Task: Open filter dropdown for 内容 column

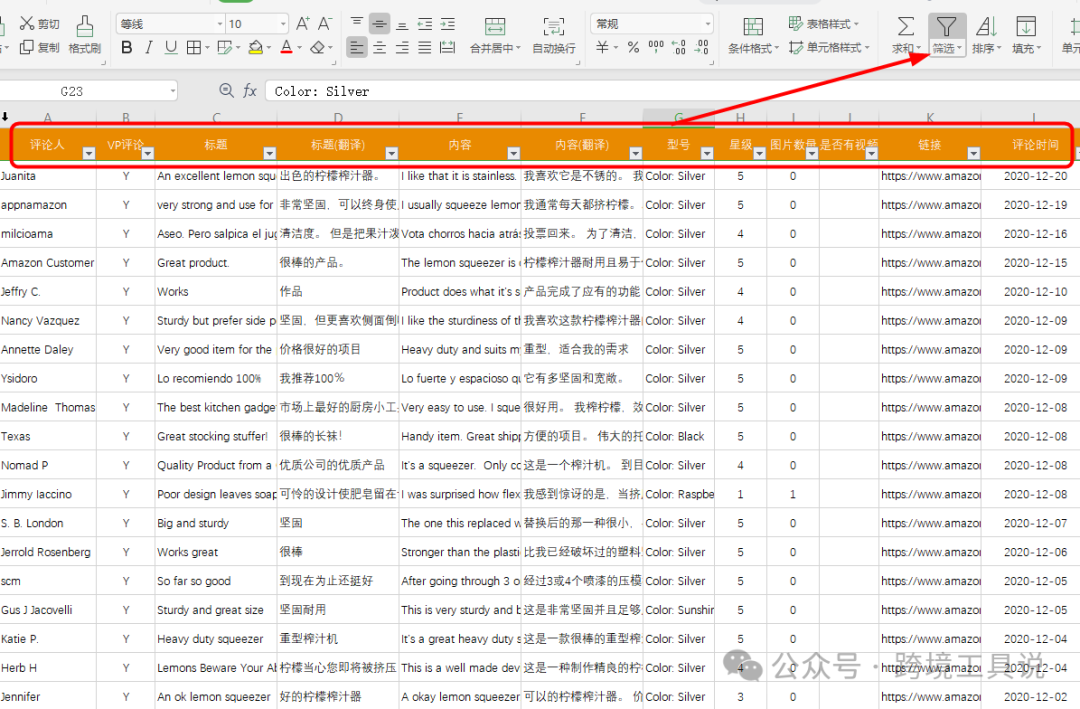Action: pyautogui.click(x=513, y=153)
